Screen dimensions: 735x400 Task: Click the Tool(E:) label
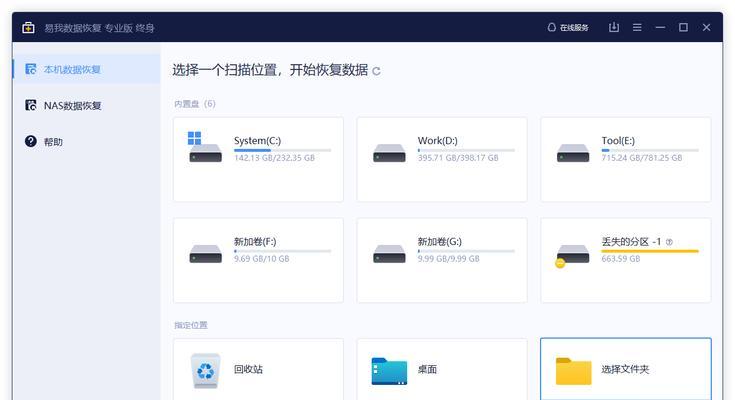pos(618,141)
